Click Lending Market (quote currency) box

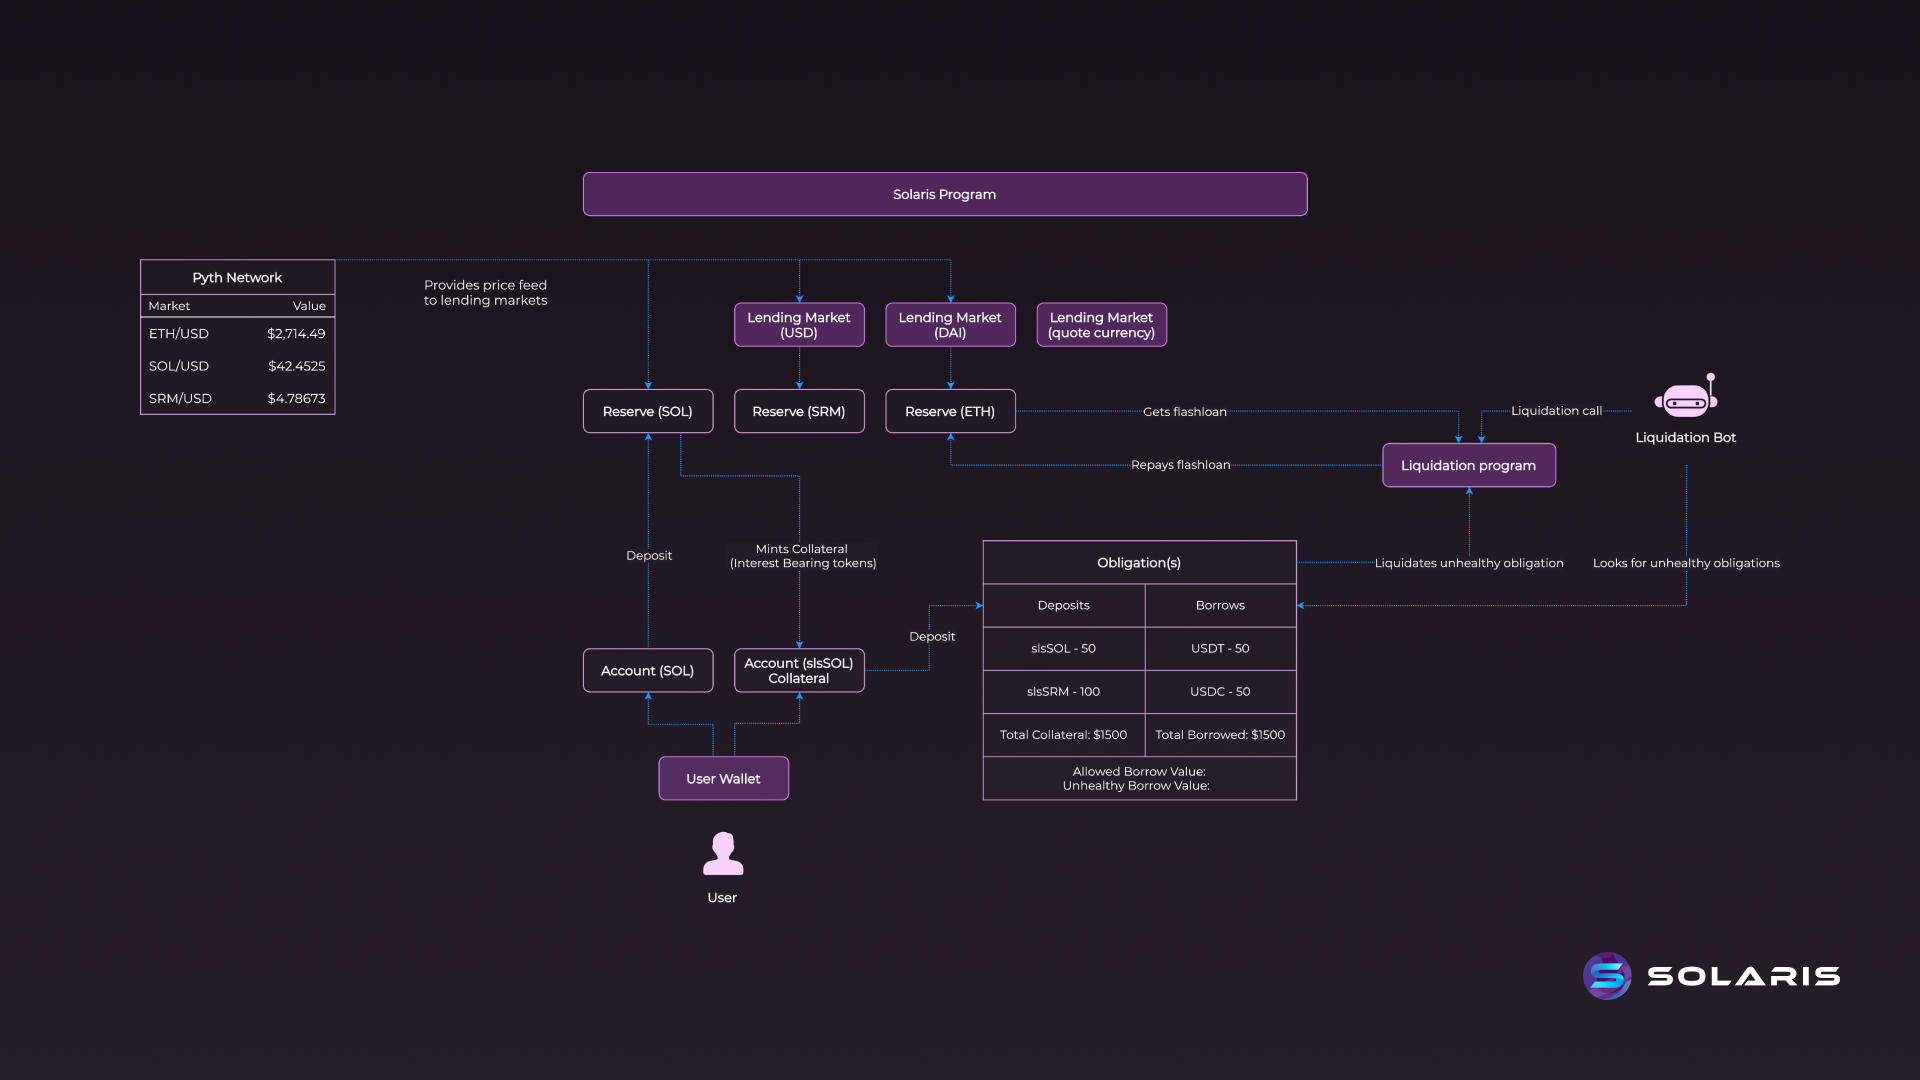(x=1101, y=325)
